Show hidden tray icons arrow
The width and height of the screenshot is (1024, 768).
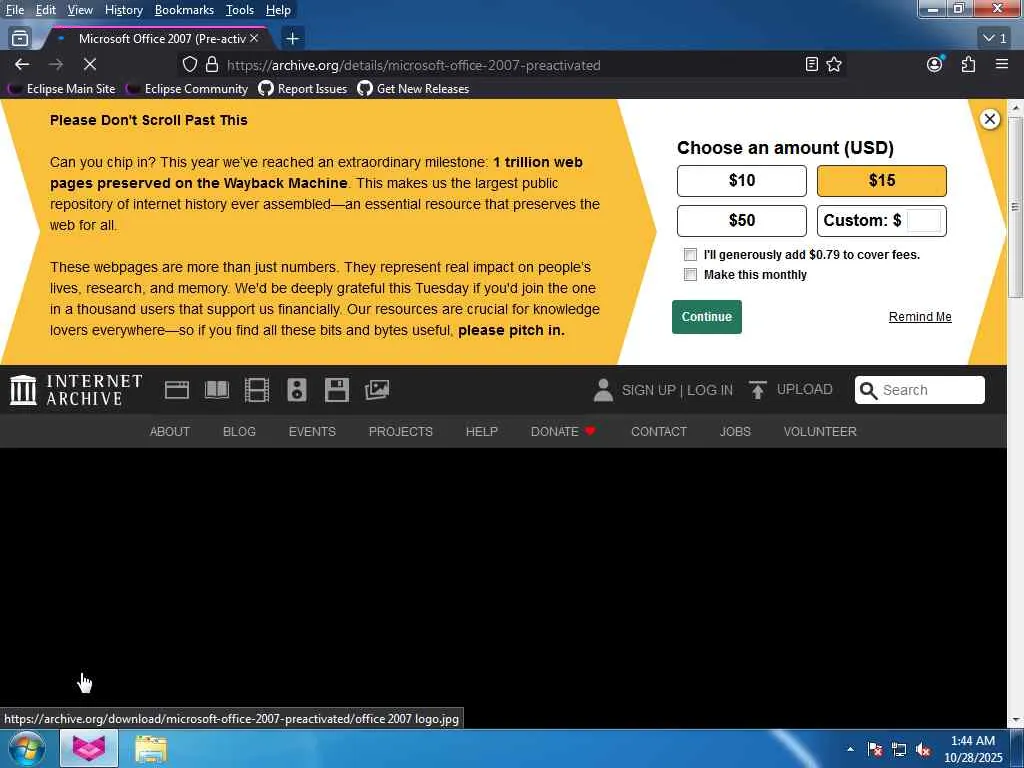[x=850, y=750]
